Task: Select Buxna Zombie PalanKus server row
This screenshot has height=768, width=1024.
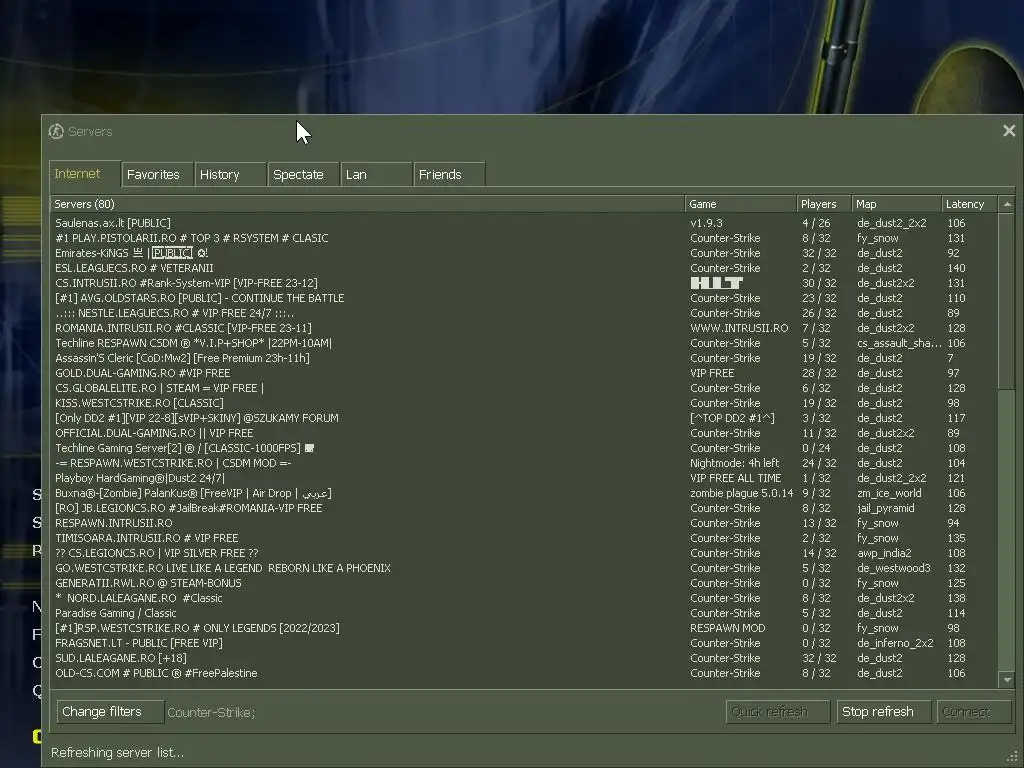Action: (524, 493)
